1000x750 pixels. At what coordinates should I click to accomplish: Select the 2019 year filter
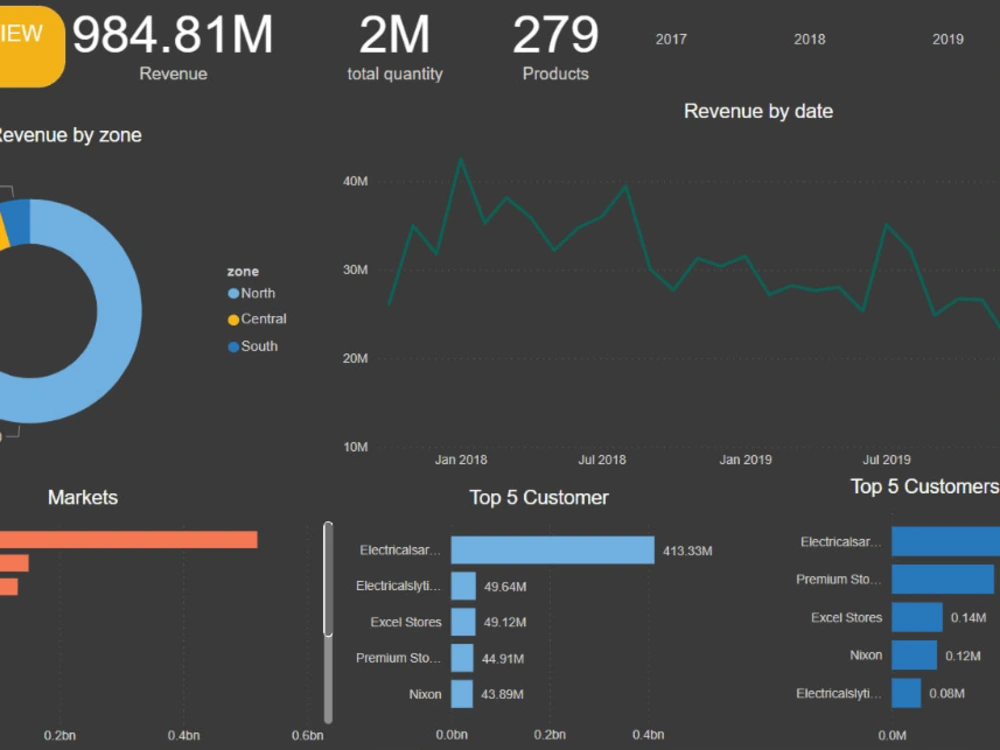coord(948,39)
